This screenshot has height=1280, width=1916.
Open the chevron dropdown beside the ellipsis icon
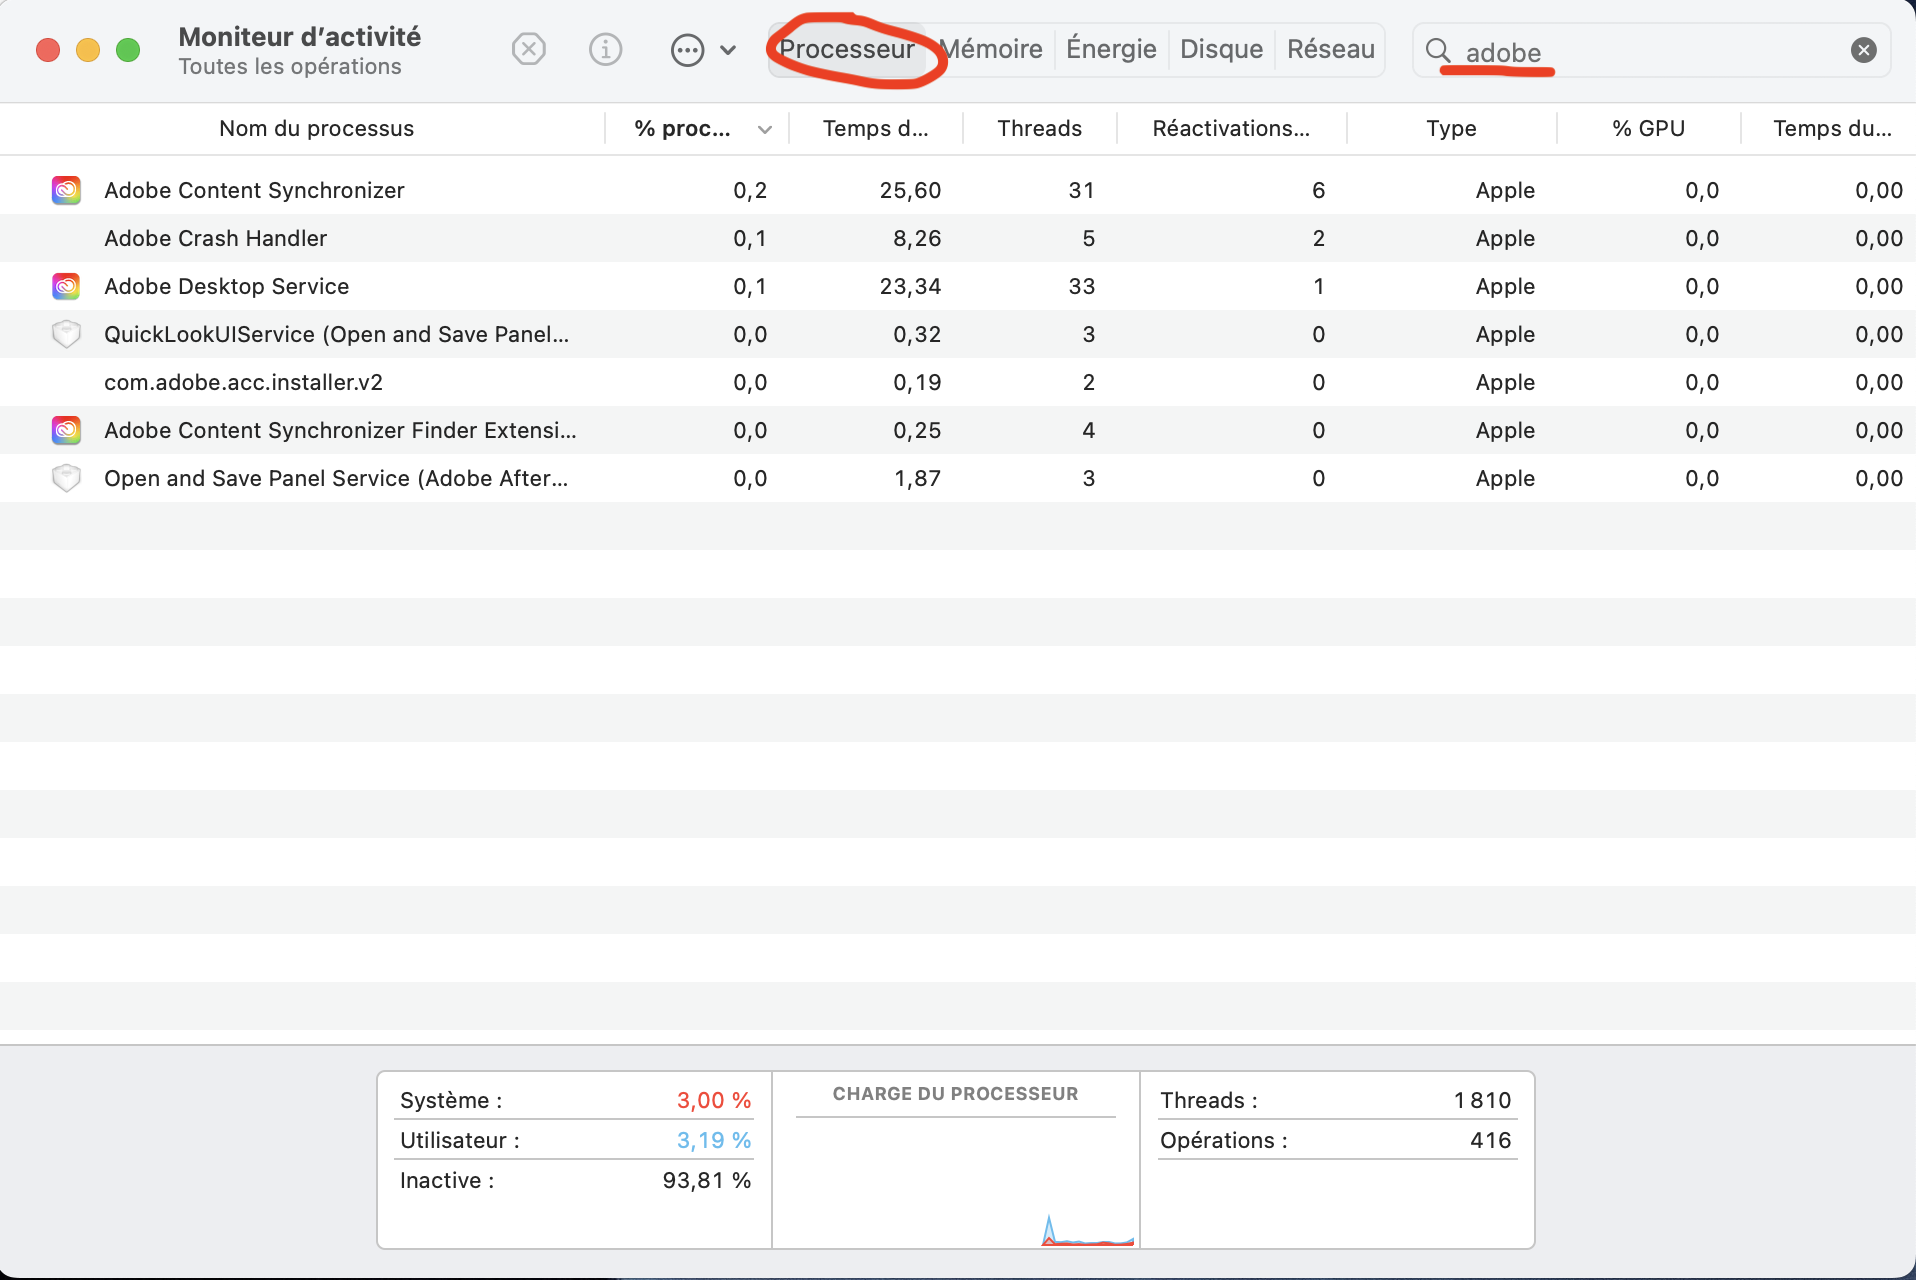[728, 49]
